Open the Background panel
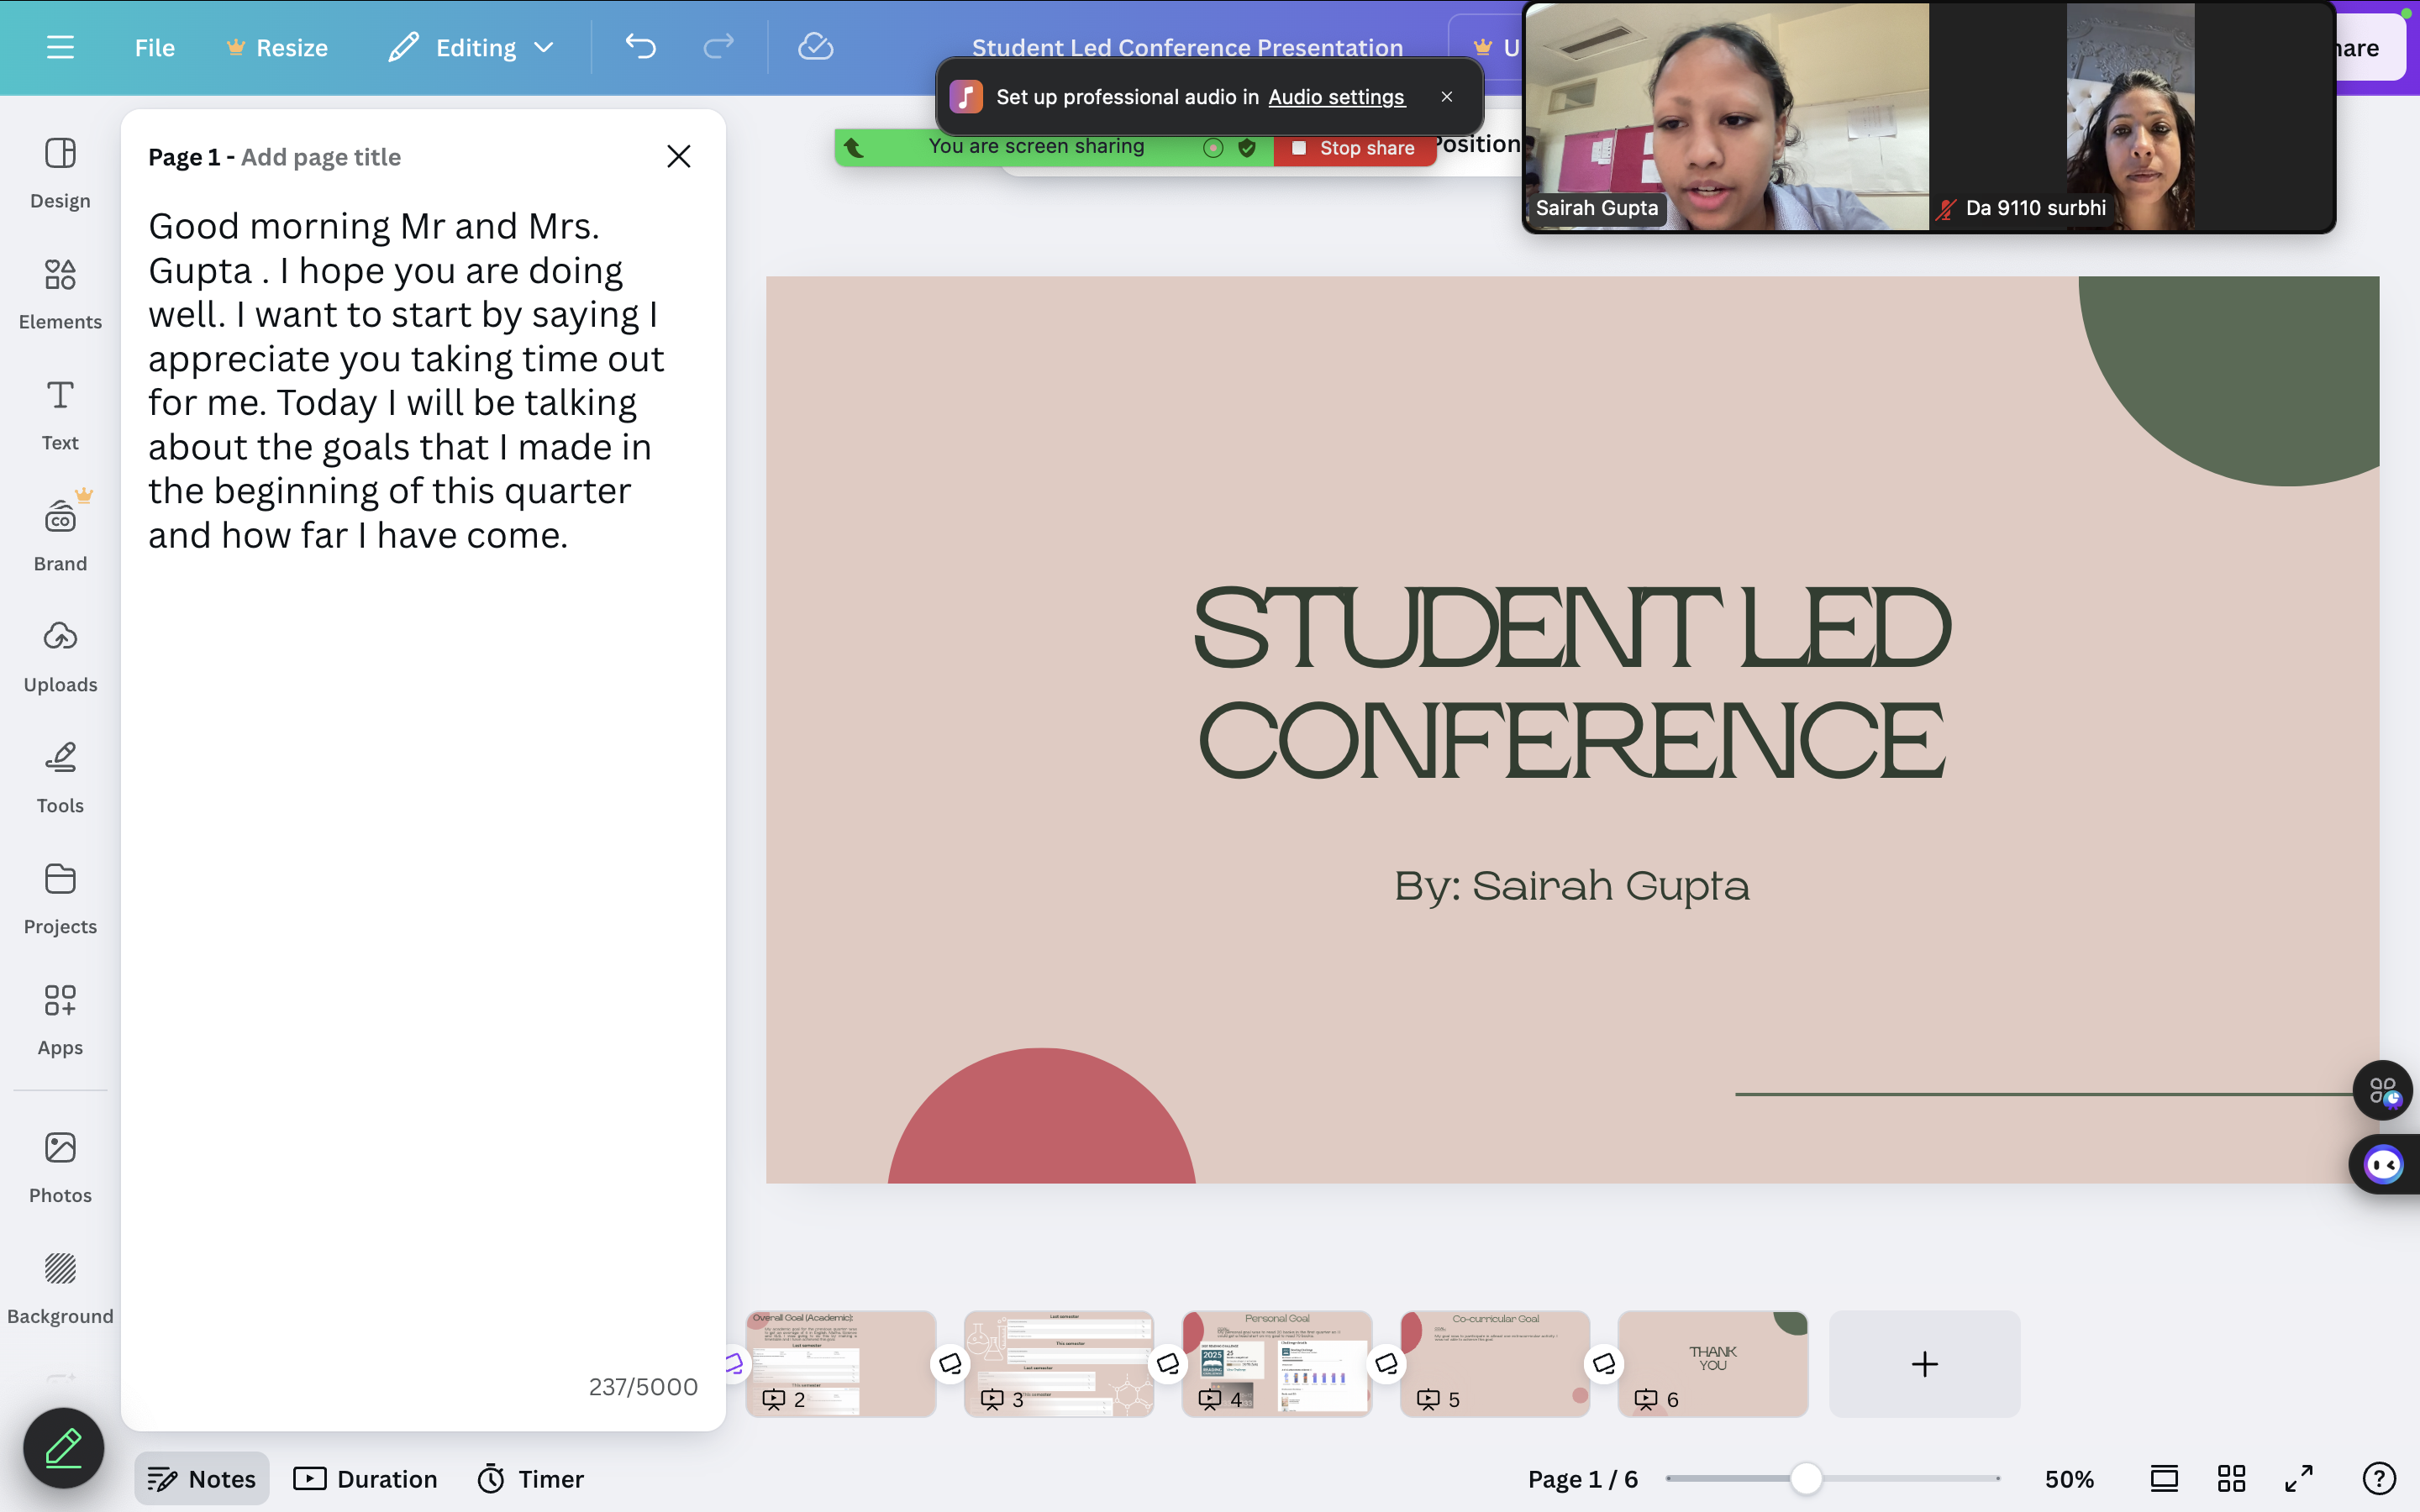Screen dimensions: 2420x1512 tap(60, 1287)
